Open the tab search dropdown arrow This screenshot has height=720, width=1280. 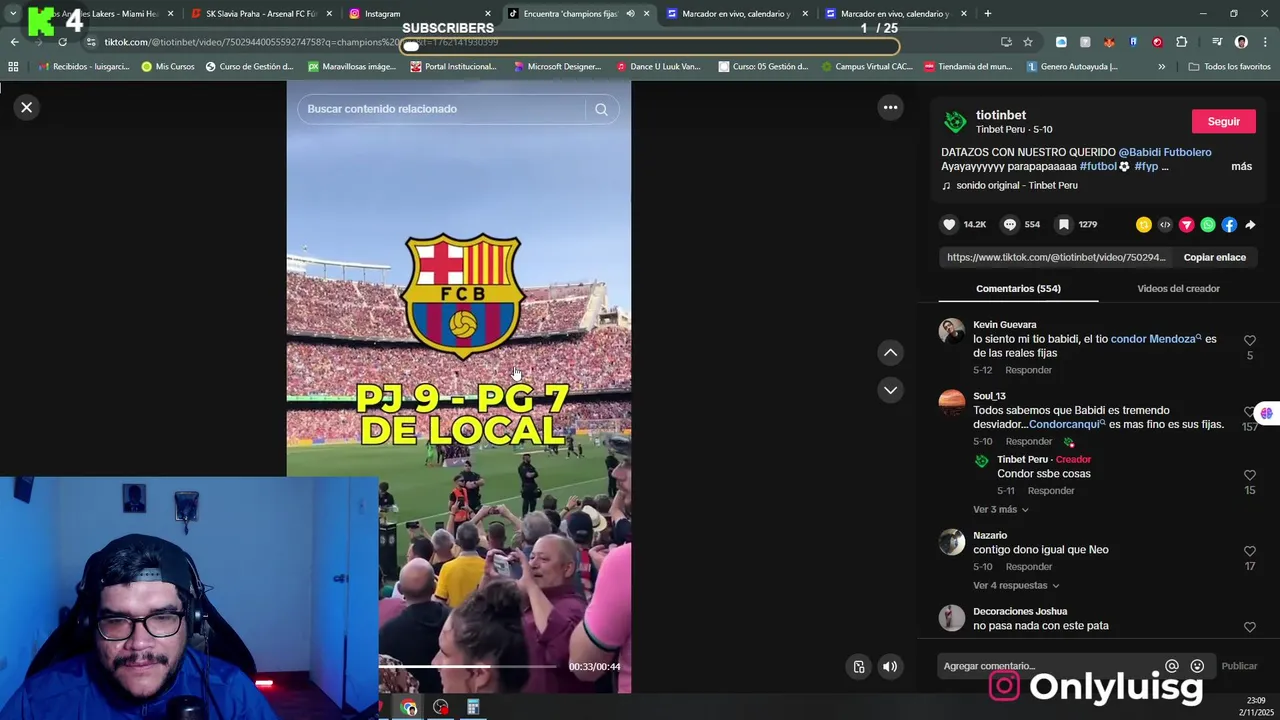tap(13, 14)
